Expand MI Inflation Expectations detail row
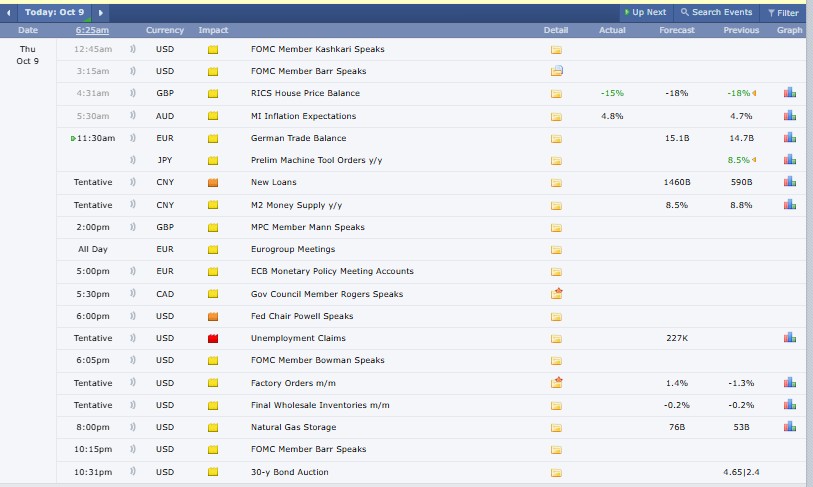The image size is (813, 487). click(557, 116)
